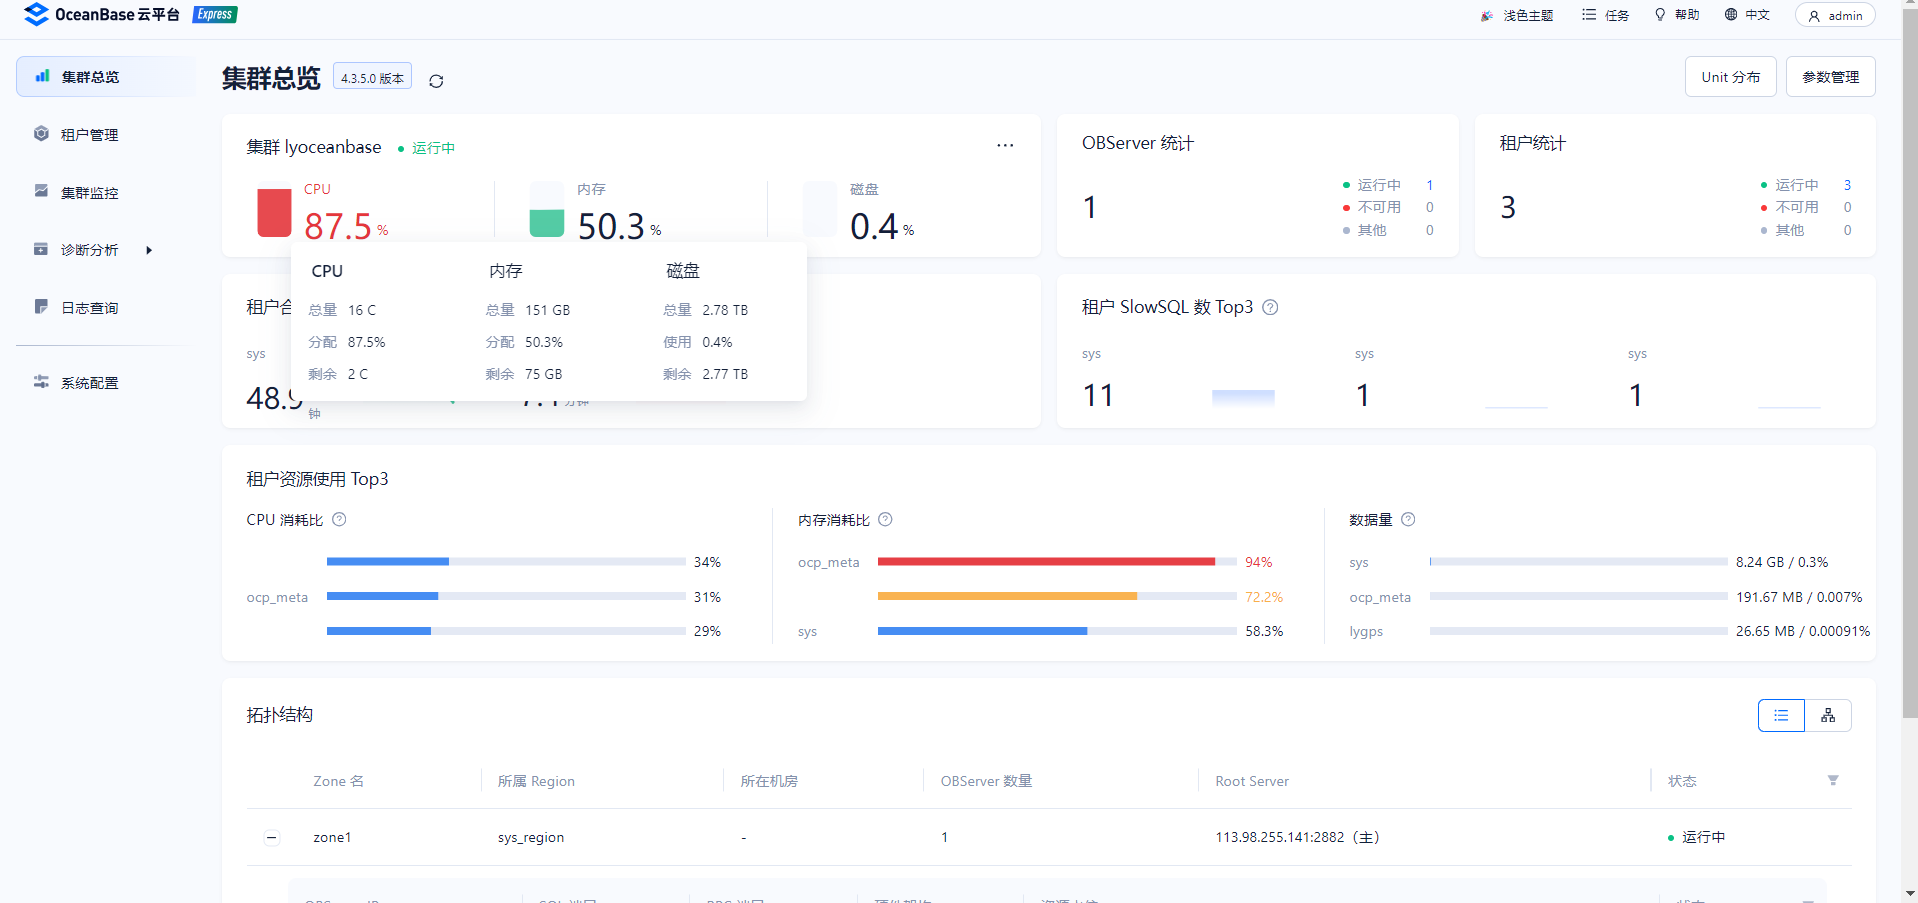This screenshot has height=903, width=1918.
Task: Switch topology to tree diagram view
Action: [x=1828, y=715]
